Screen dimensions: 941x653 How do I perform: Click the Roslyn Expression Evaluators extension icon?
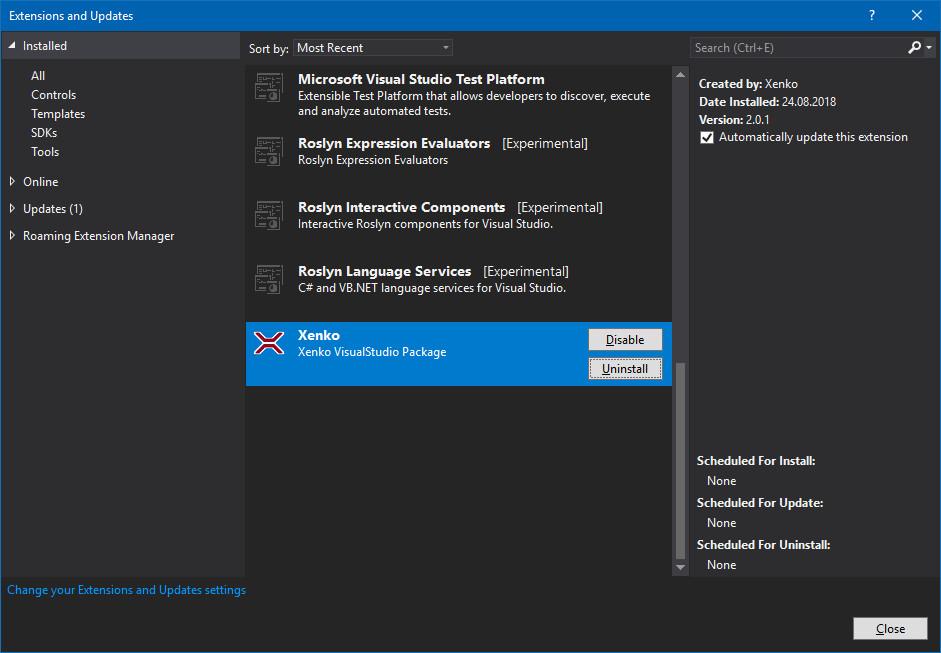click(269, 151)
